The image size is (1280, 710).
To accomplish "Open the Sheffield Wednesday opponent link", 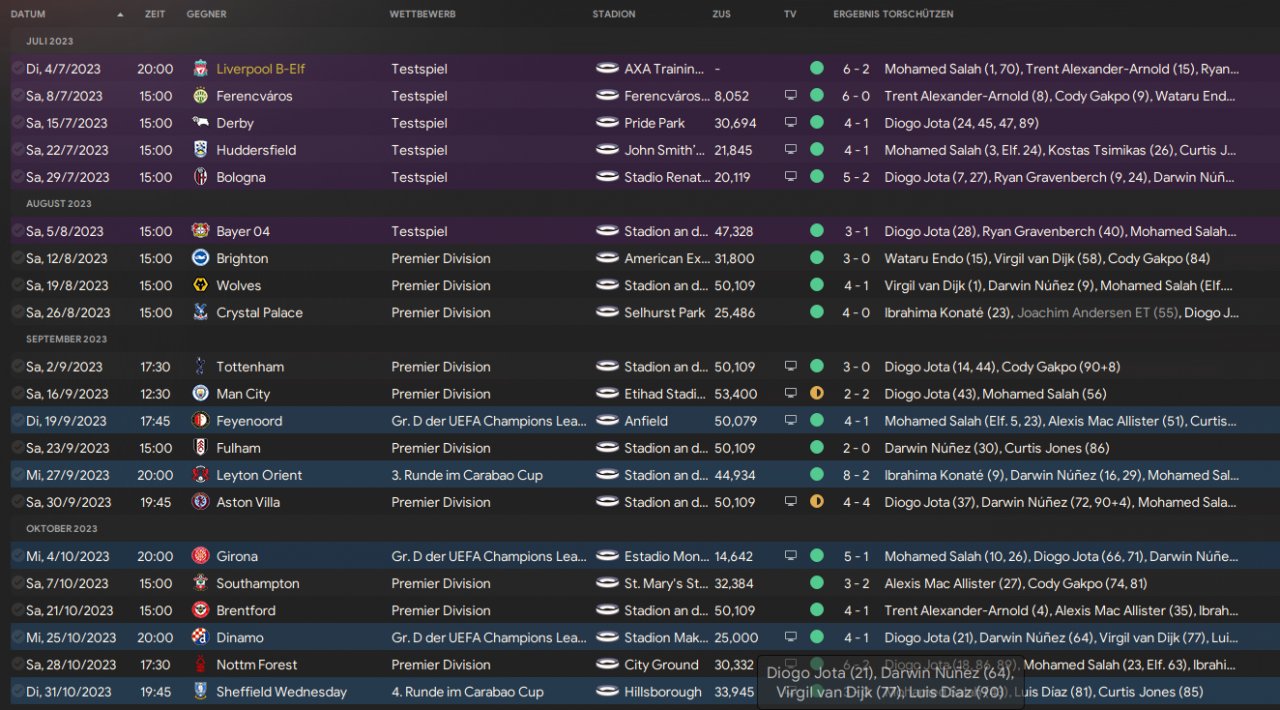I will (x=282, y=691).
